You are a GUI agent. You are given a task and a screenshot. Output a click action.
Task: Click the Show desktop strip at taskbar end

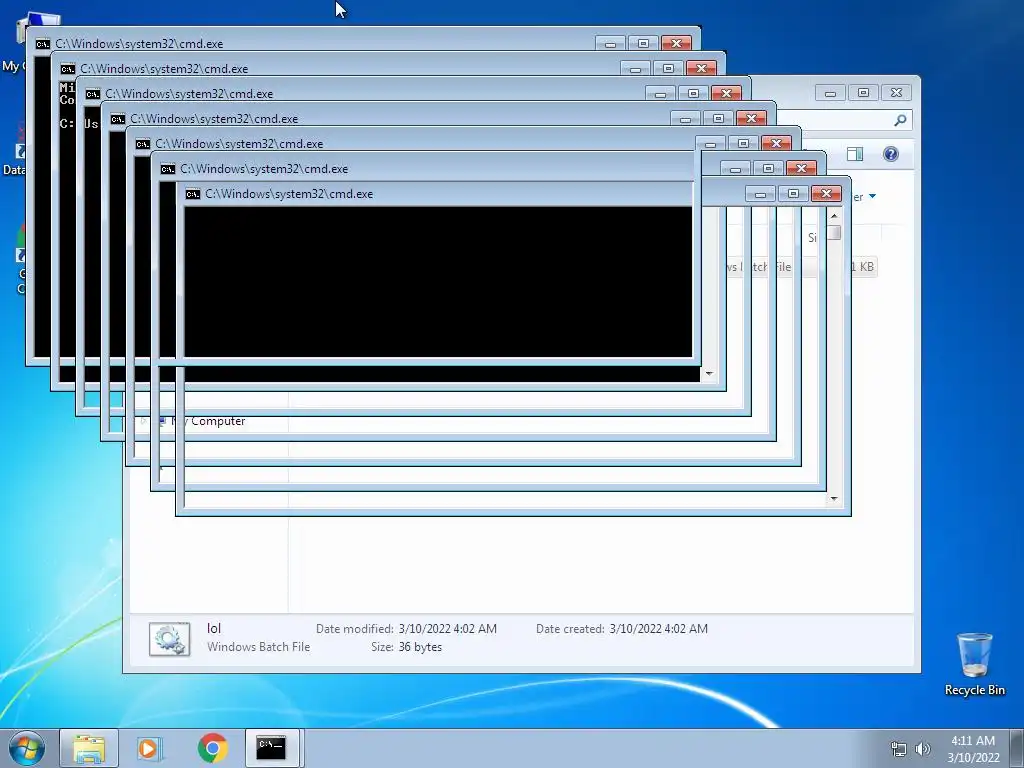click(1019, 748)
